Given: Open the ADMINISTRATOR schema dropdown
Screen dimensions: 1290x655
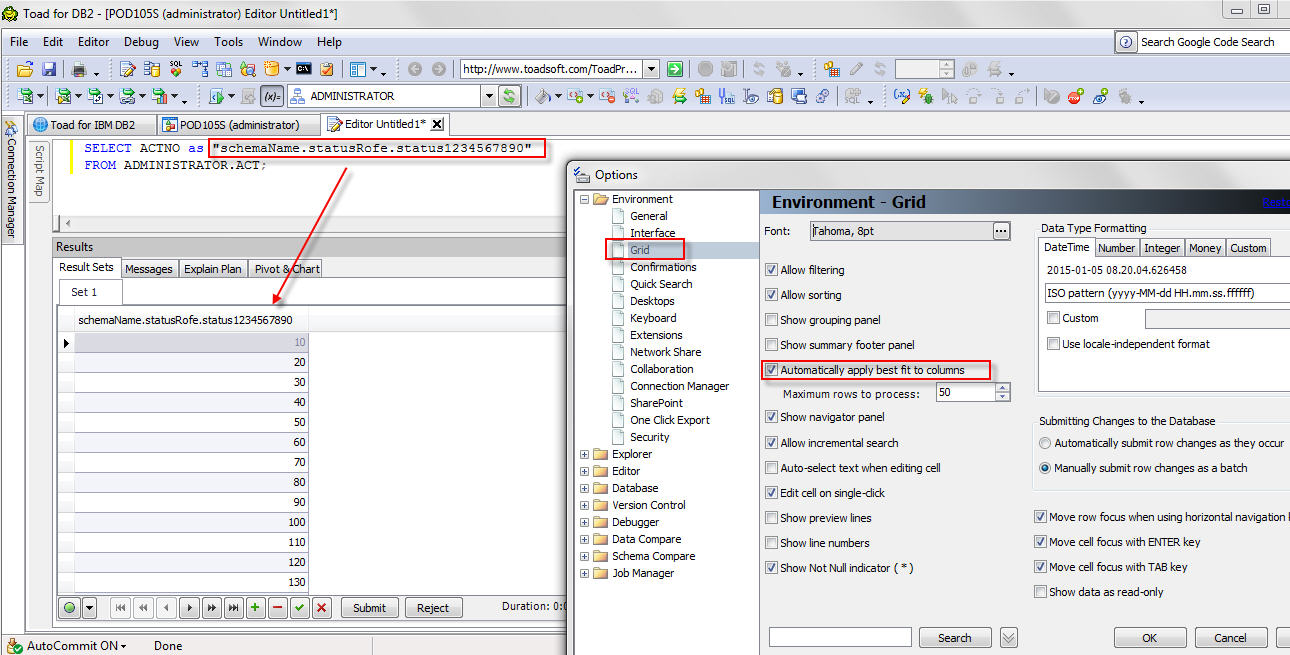Looking at the screenshot, I should [x=489, y=96].
